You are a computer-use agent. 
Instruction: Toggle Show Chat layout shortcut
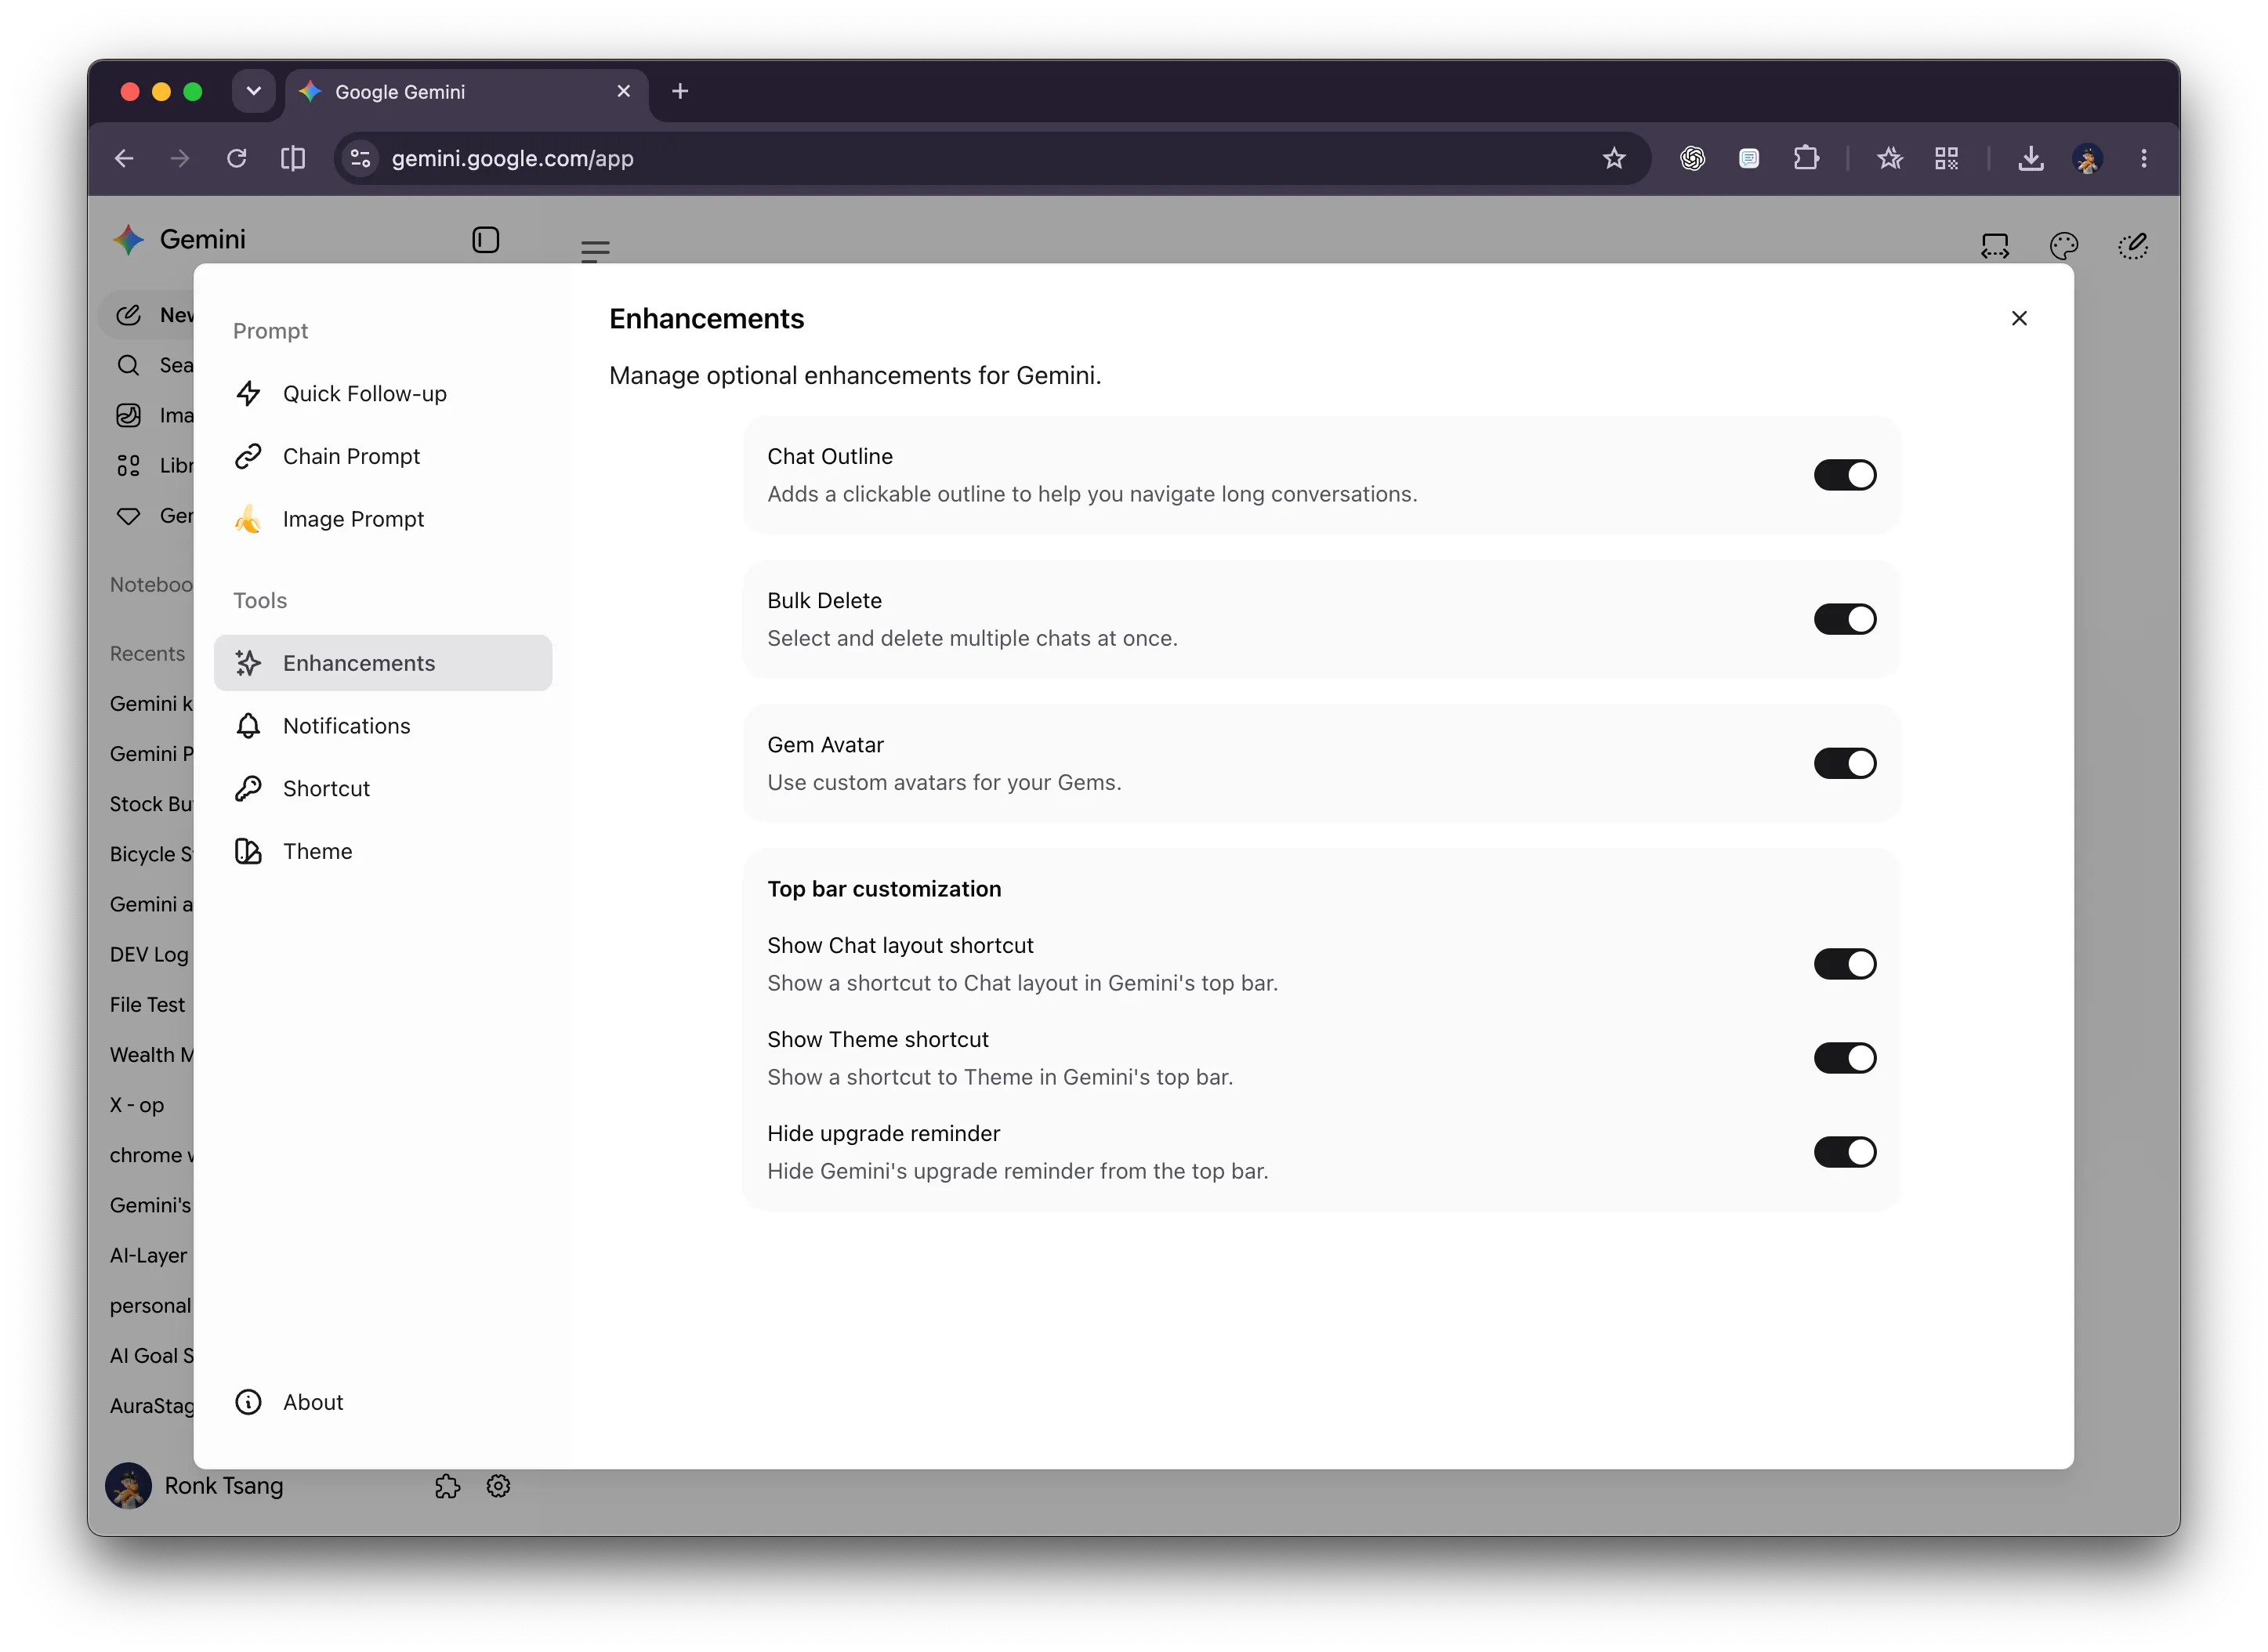point(1845,964)
